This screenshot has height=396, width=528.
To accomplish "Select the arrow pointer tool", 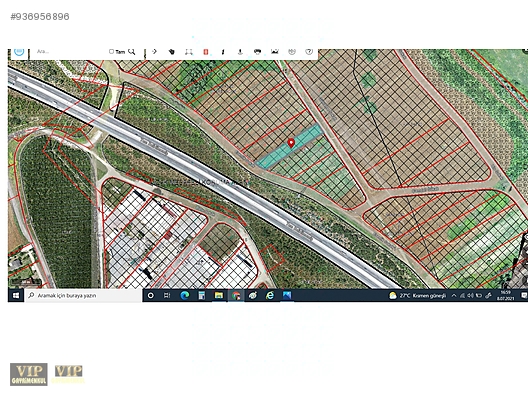I will coord(155,52).
